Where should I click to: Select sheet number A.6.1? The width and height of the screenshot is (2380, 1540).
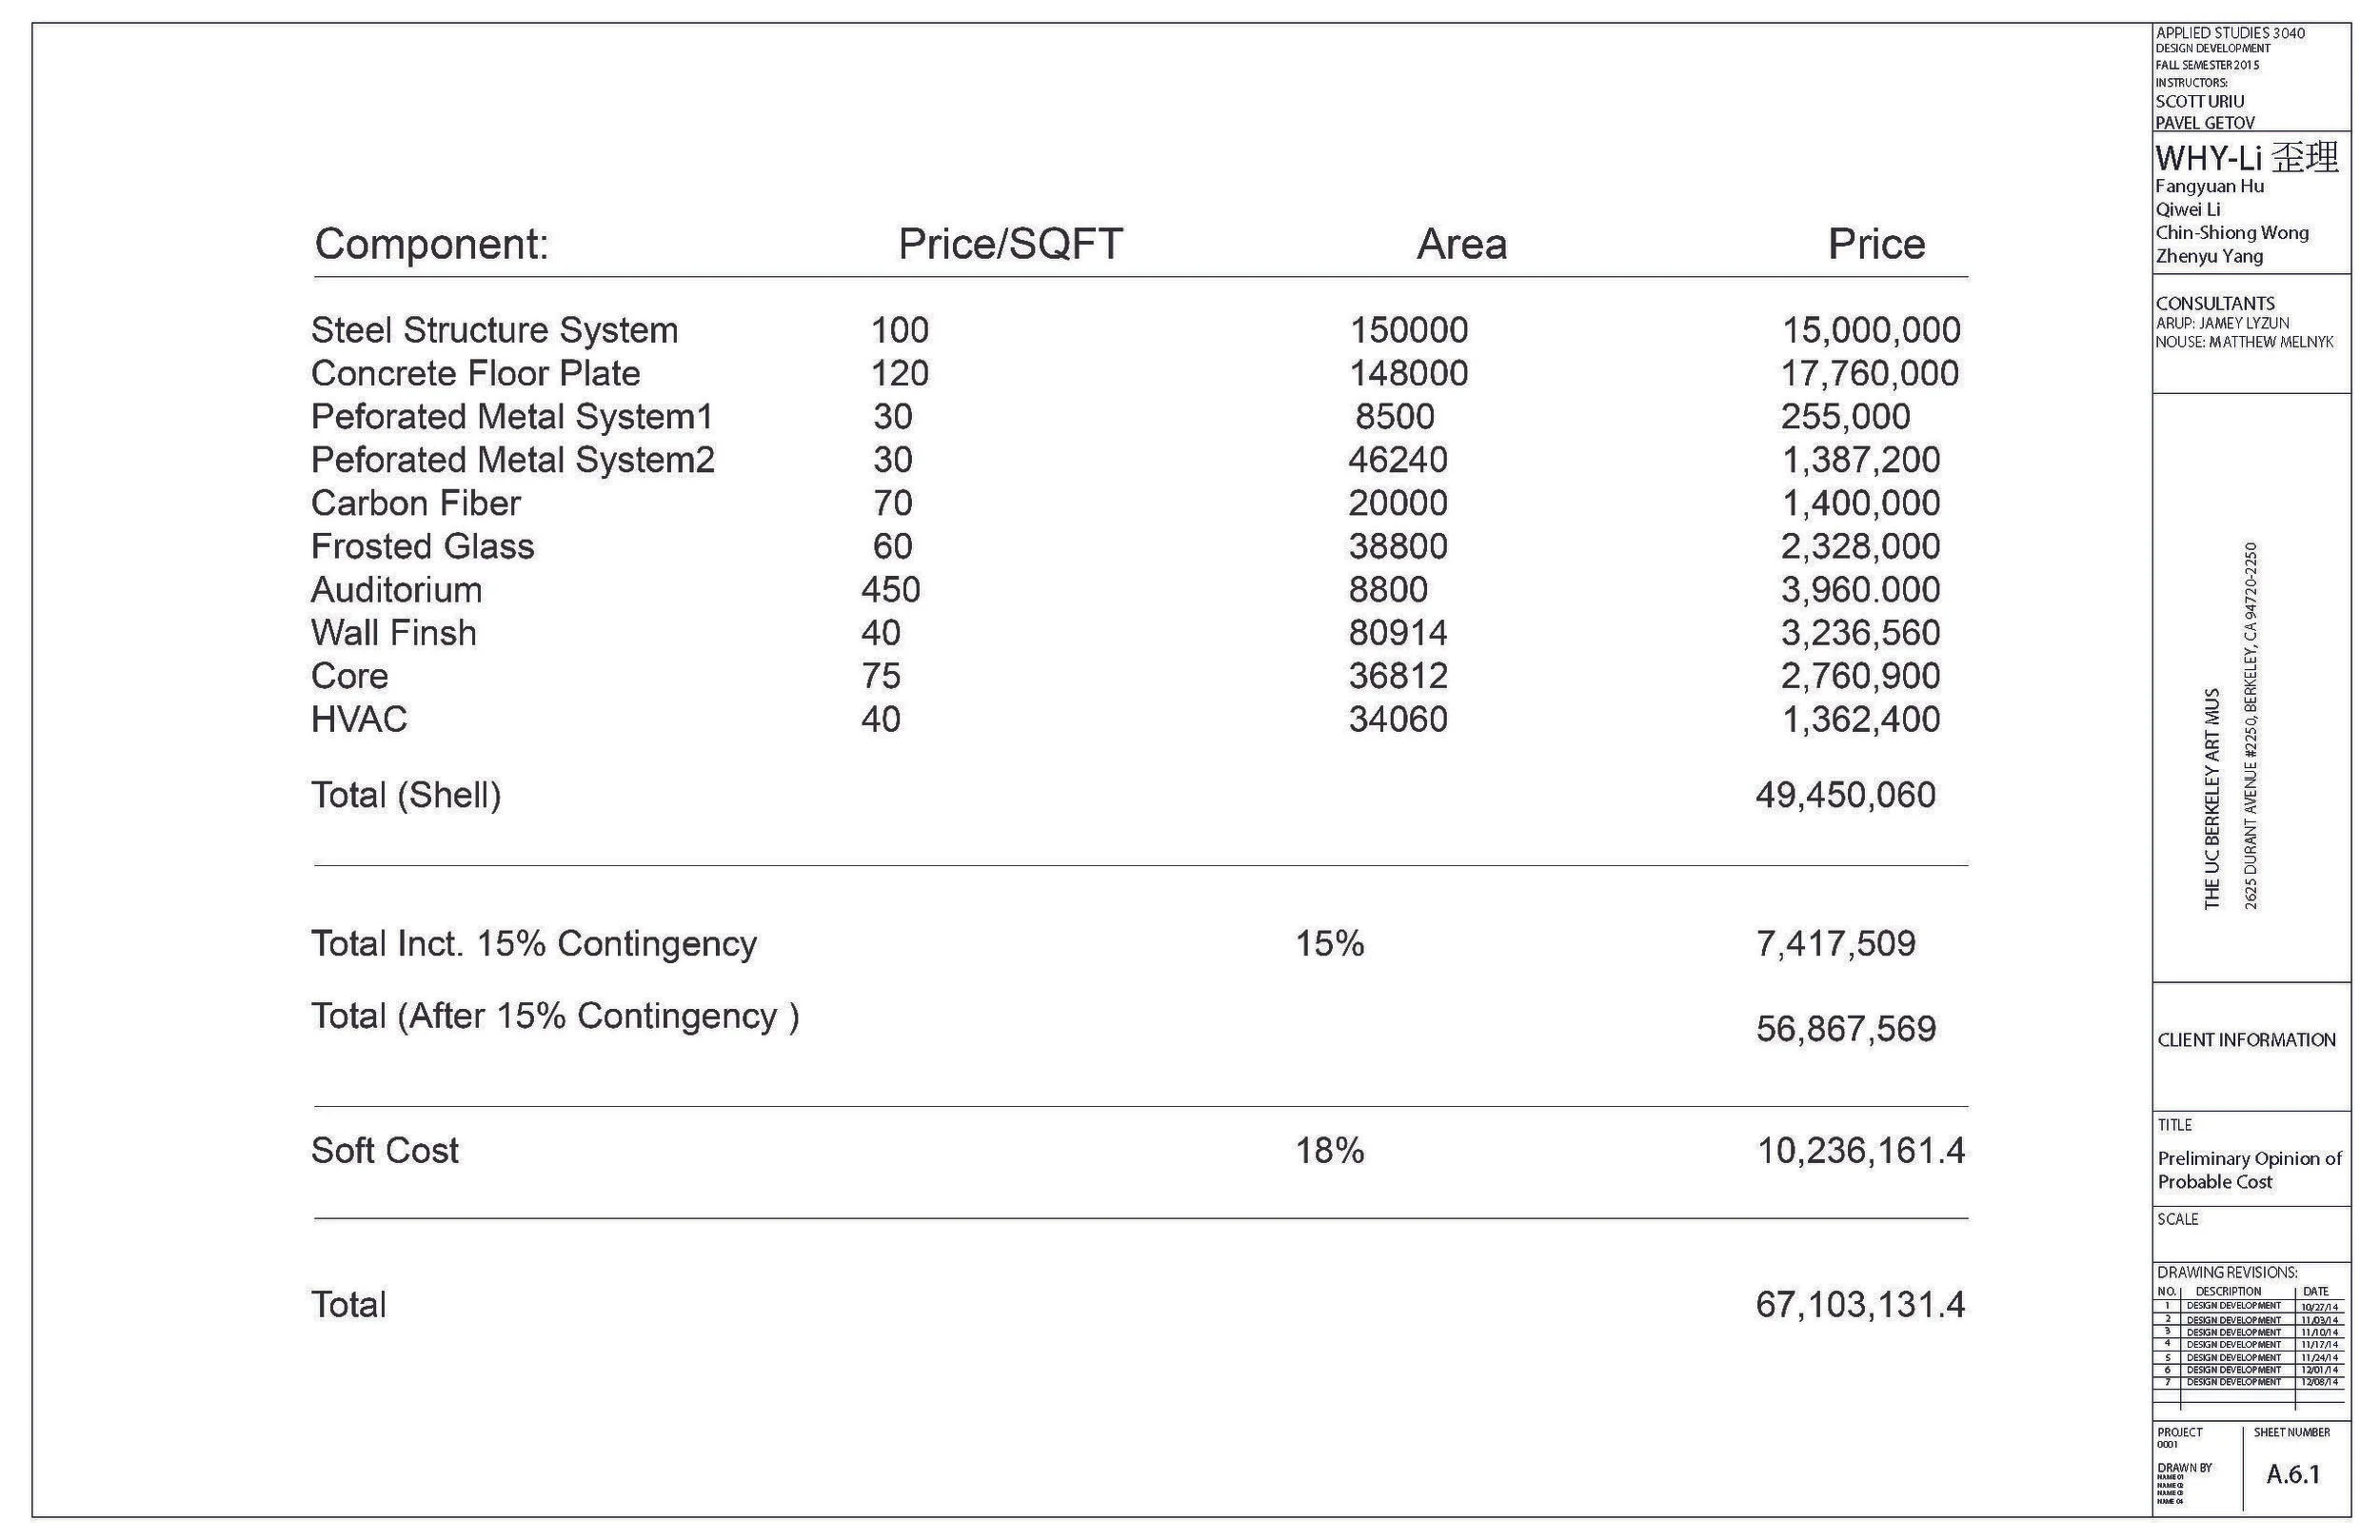pyautogui.click(x=2293, y=1474)
